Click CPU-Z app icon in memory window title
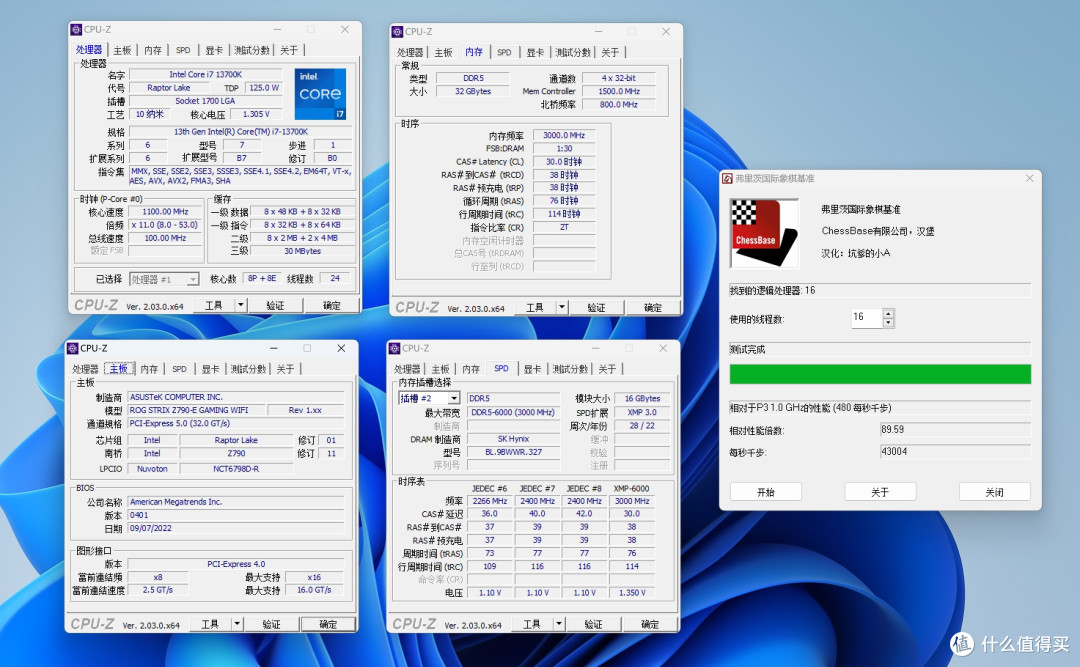The image size is (1080, 667). click(397, 32)
